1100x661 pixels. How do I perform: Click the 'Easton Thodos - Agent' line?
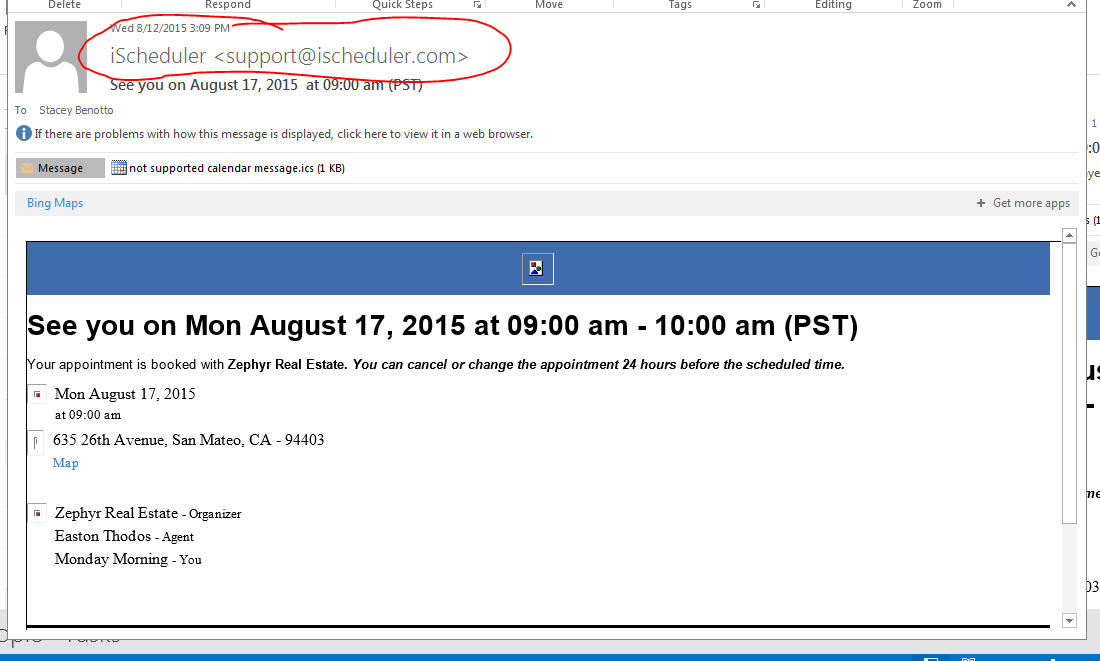(124, 536)
